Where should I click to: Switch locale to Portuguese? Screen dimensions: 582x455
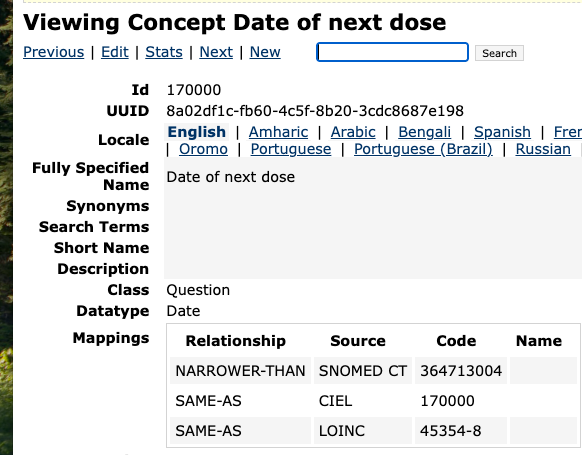point(291,149)
